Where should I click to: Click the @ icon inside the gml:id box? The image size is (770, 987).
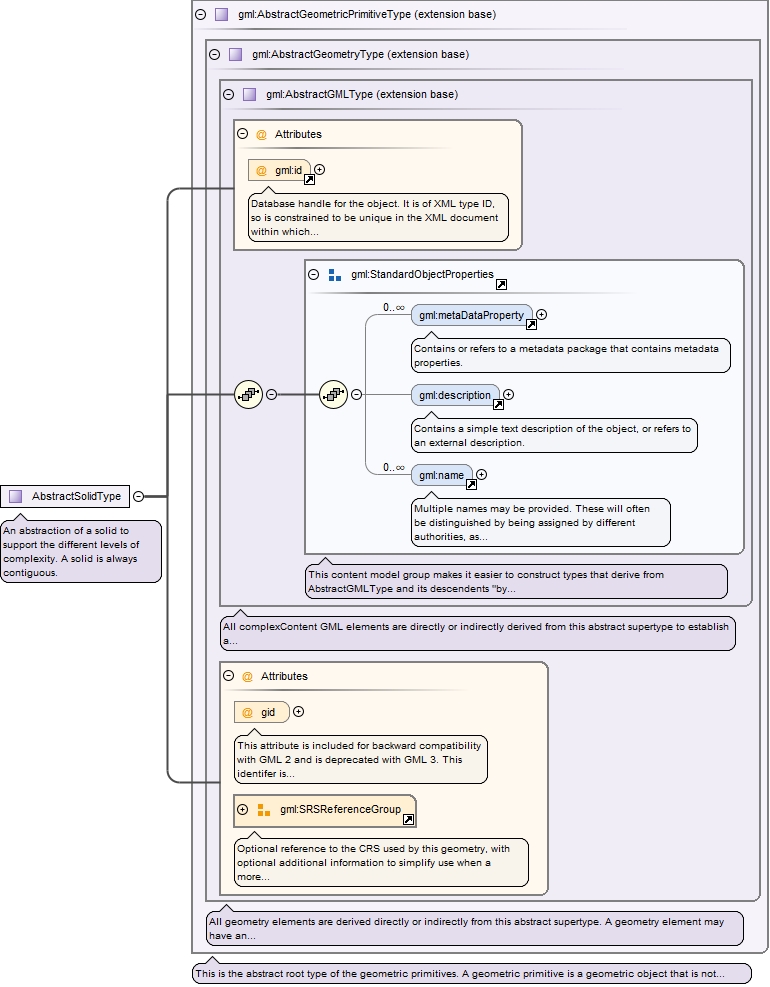[x=261, y=171]
